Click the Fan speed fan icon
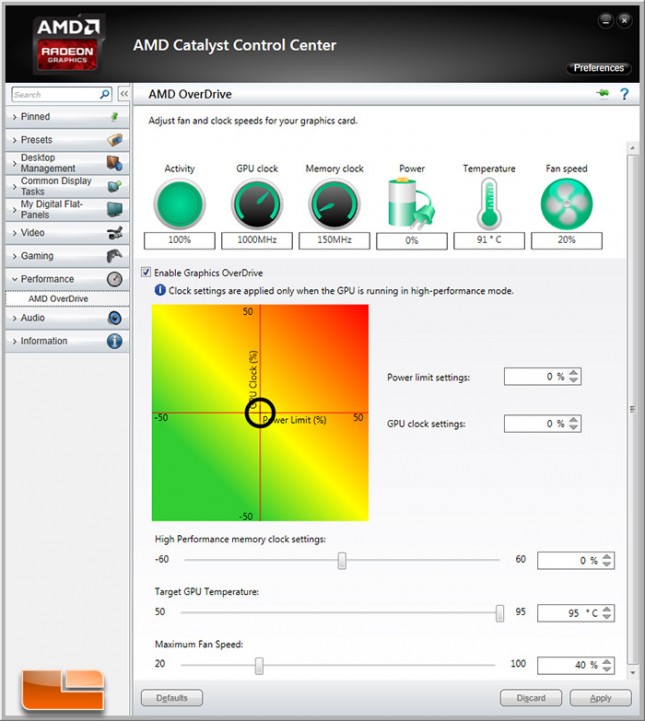Screen dimensions: 645x721 pos(566,204)
